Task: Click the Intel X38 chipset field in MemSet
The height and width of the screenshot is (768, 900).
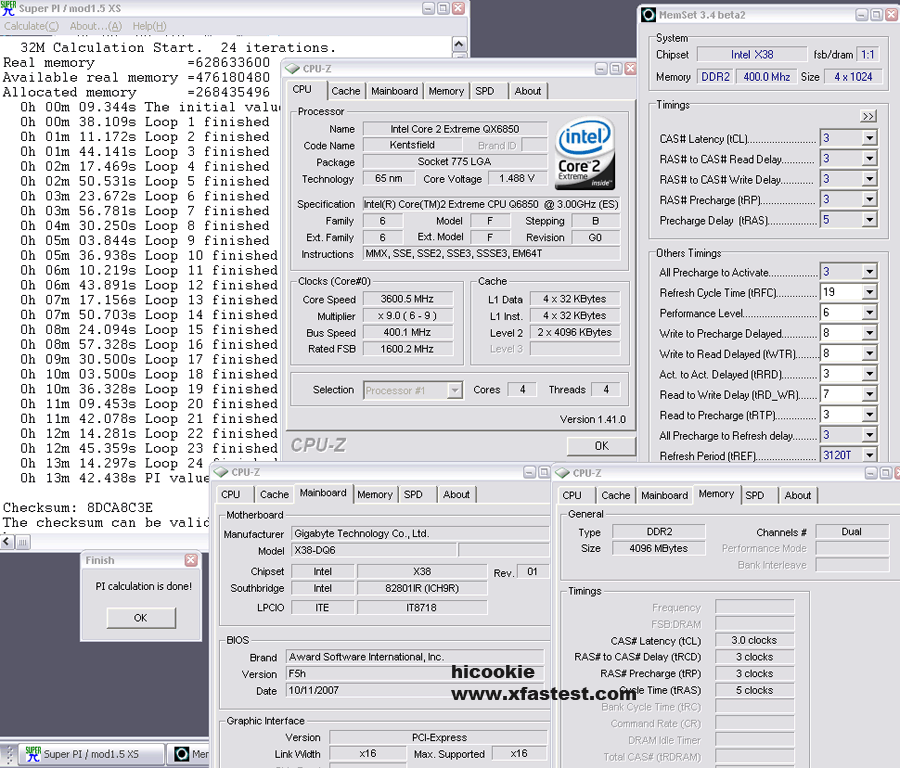Action: pyautogui.click(x=751, y=55)
